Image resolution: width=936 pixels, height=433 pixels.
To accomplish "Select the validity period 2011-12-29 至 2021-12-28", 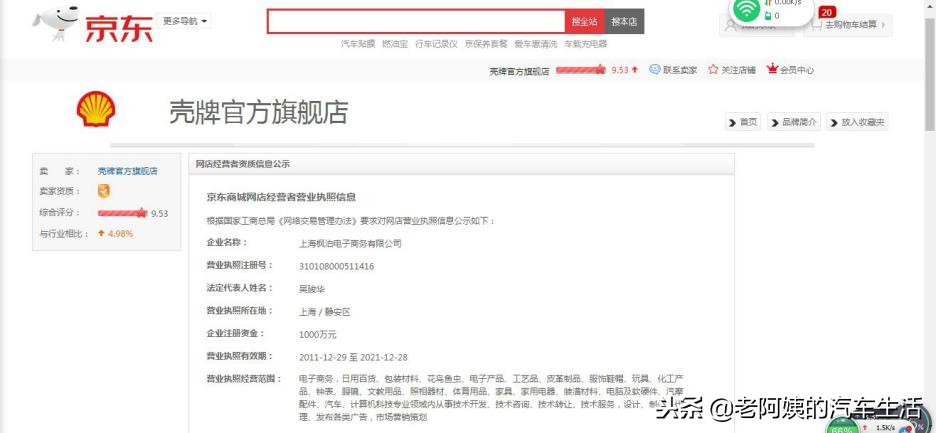I will (353, 357).
